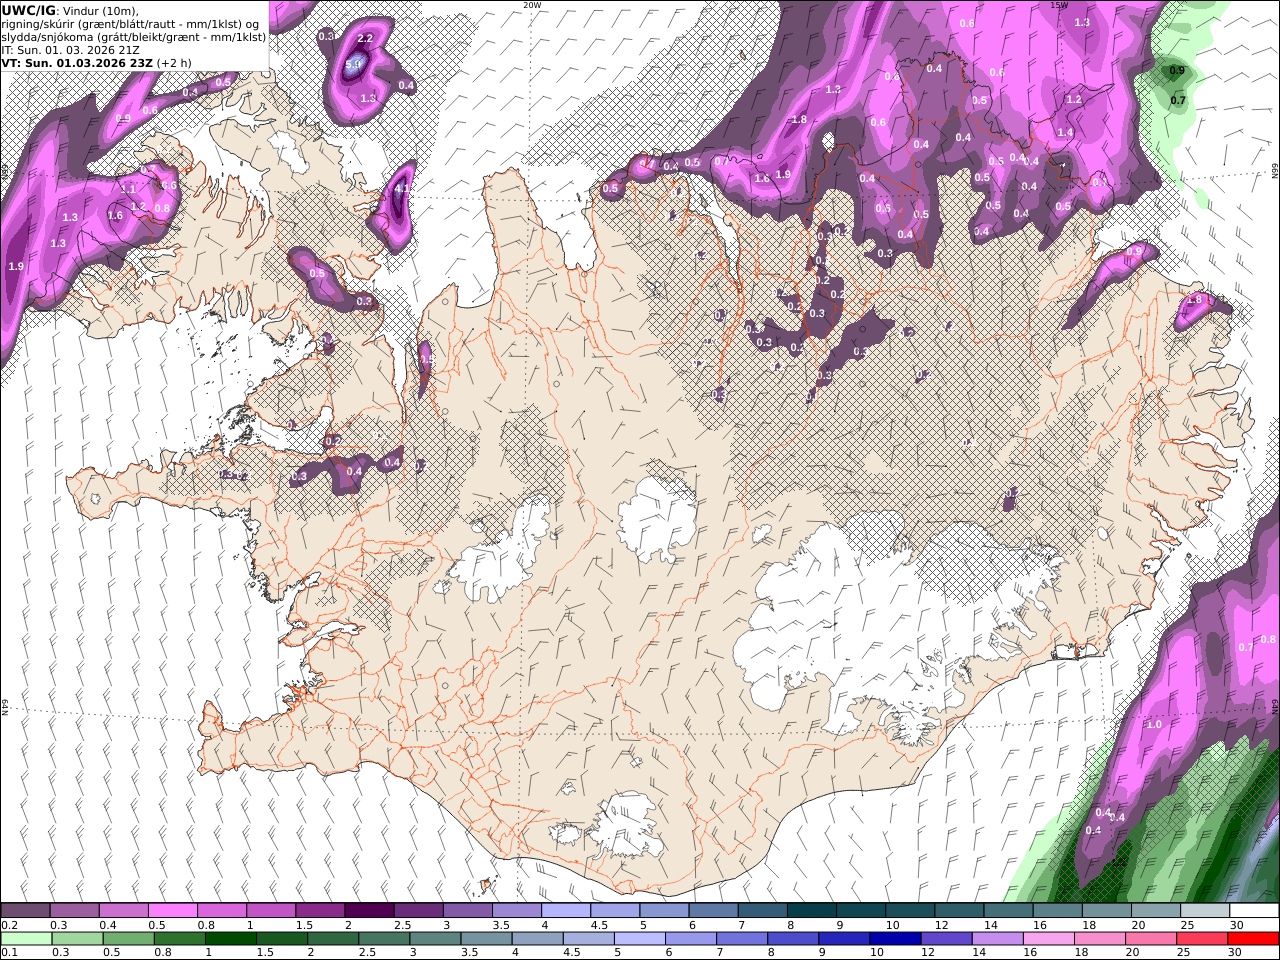Click the '20W' longitude label at the top edge

tap(532, 5)
